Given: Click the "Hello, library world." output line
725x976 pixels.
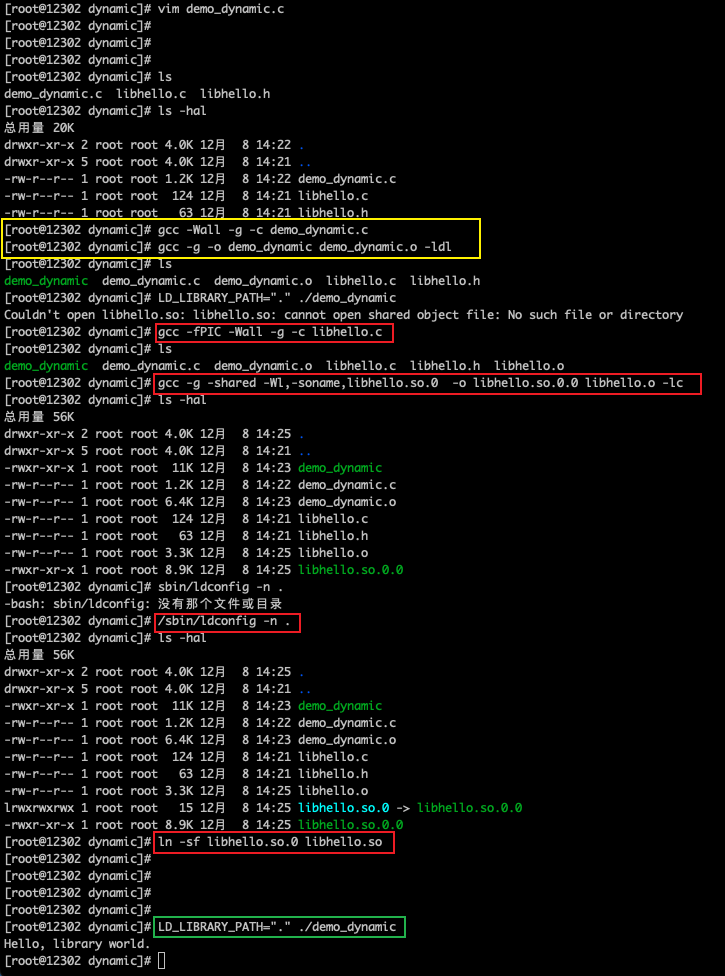Looking at the screenshot, I should (77, 944).
